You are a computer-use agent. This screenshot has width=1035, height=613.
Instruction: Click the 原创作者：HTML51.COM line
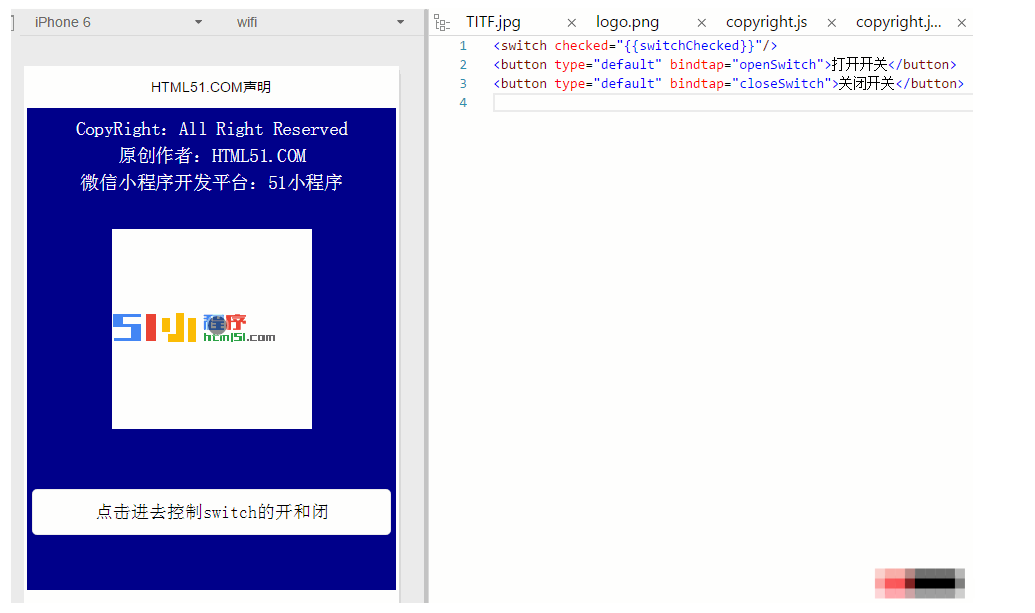click(212, 156)
